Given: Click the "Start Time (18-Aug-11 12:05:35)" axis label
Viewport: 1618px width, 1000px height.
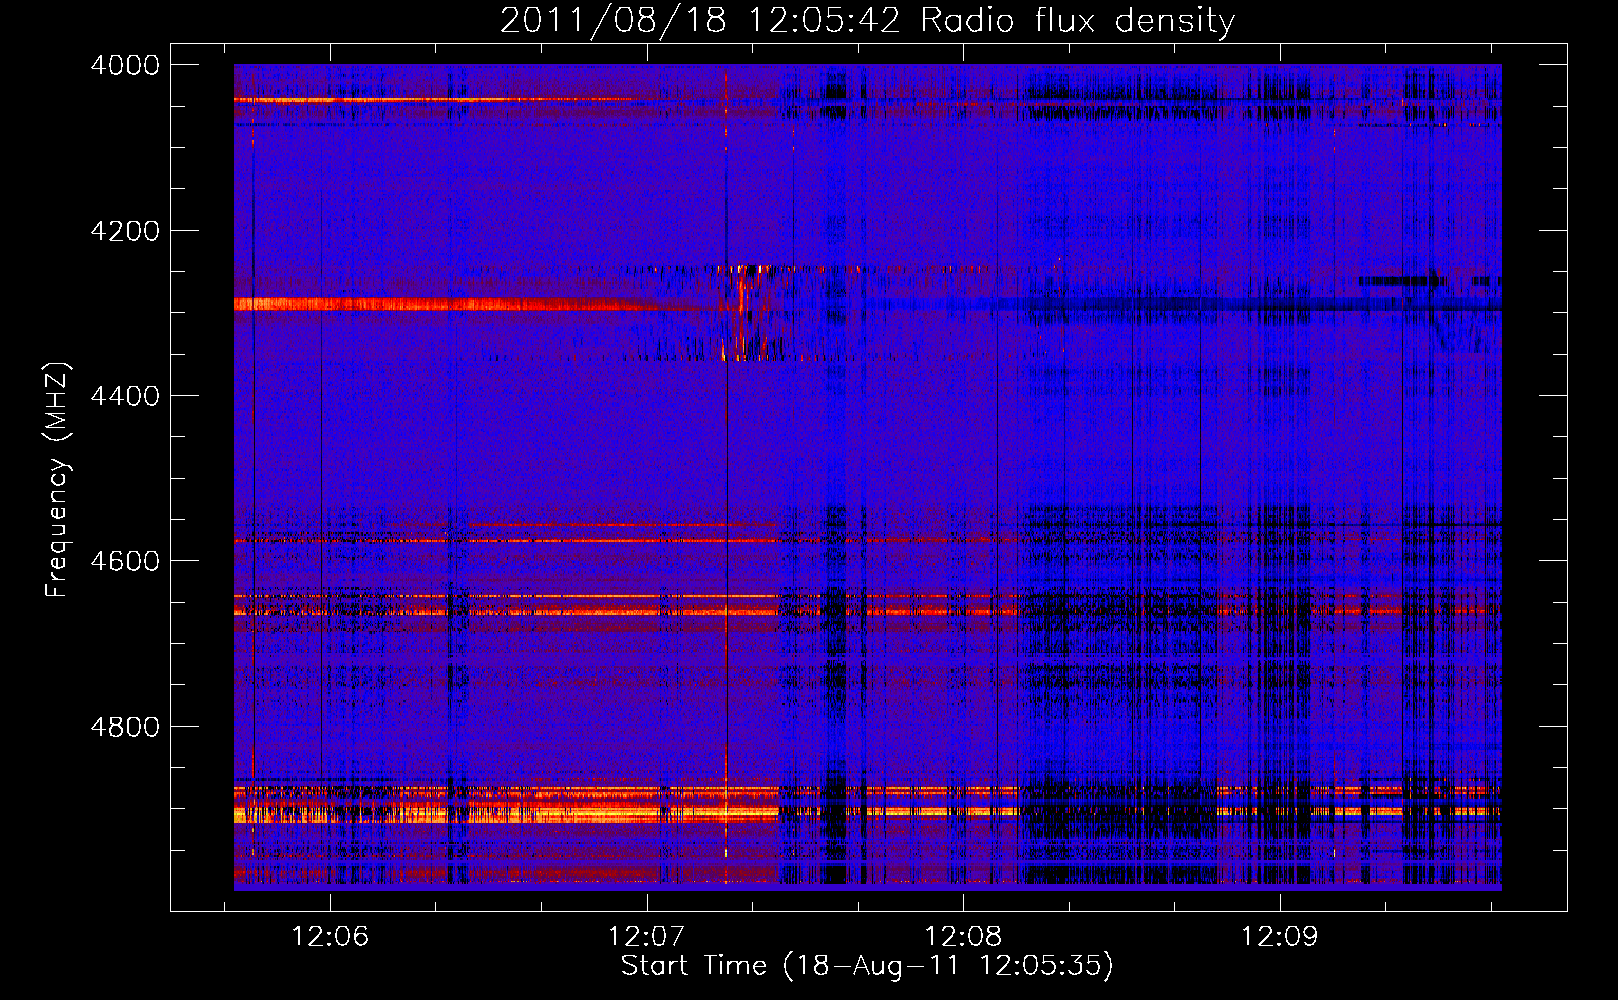Looking at the screenshot, I should point(867,965).
